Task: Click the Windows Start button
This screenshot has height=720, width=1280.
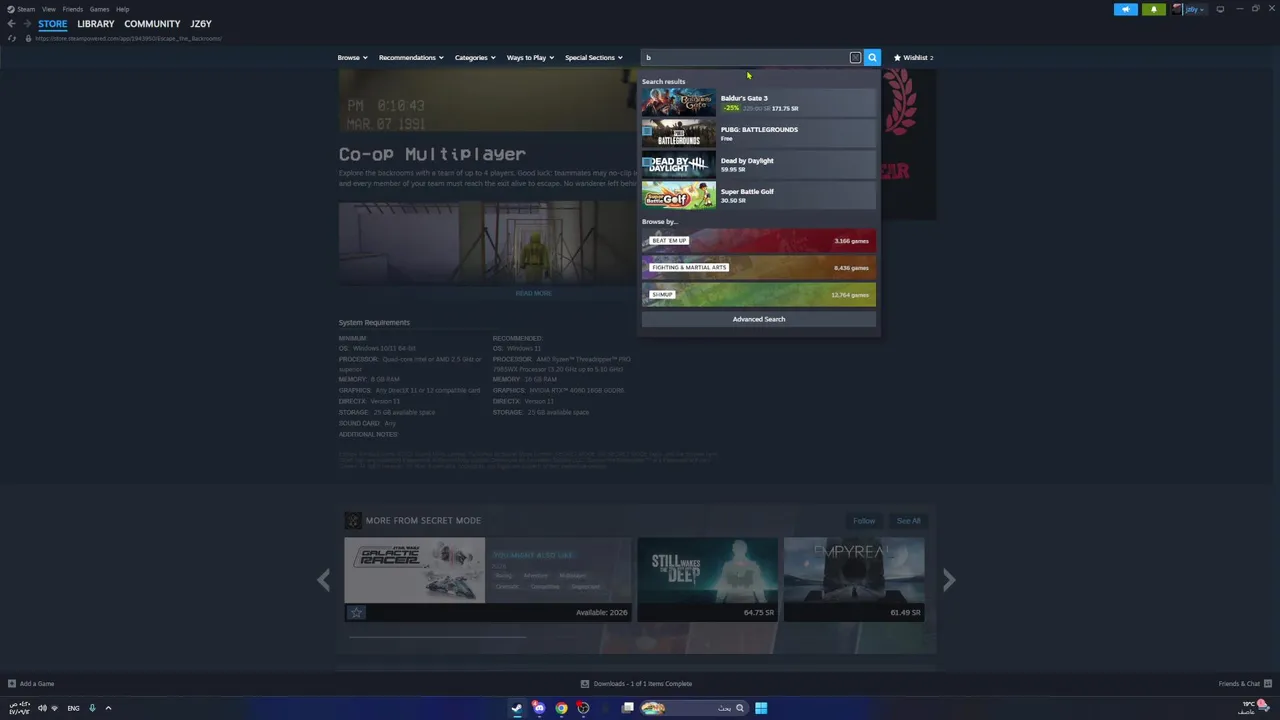Action: point(761,708)
